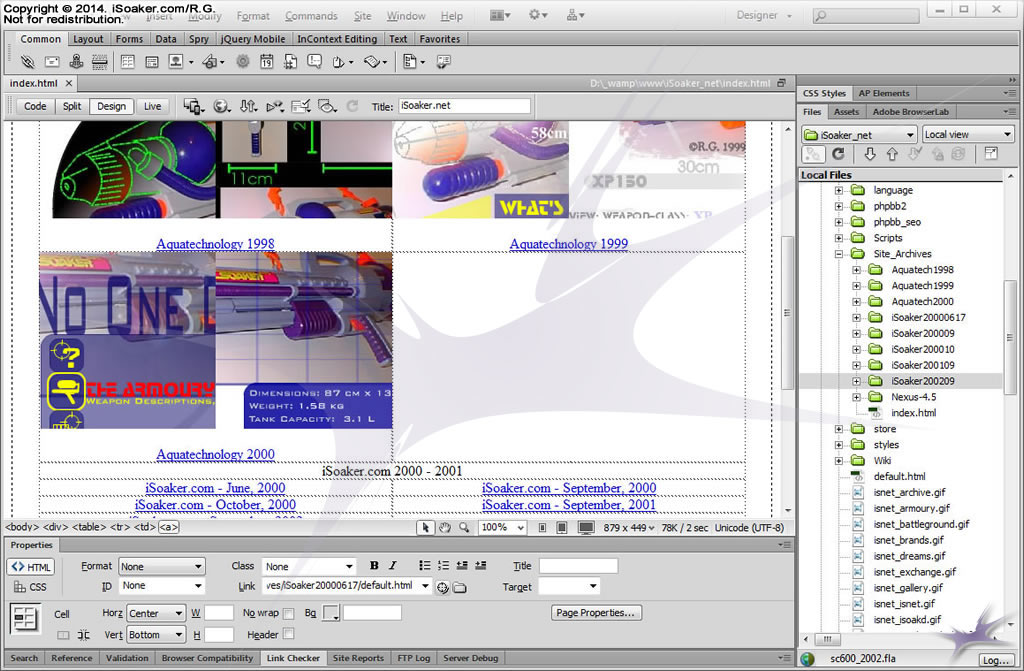Open the Vert alignment dropdown
The width and height of the screenshot is (1024, 671).
coord(155,634)
